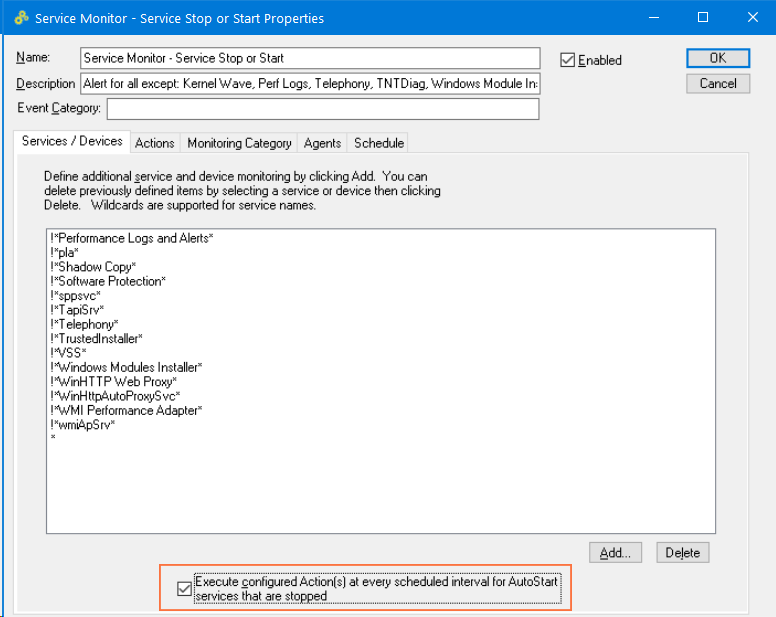Image resolution: width=776 pixels, height=617 pixels.
Task: Click the Service Monitor app icon in title bar
Action: pyautogui.click(x=21, y=18)
